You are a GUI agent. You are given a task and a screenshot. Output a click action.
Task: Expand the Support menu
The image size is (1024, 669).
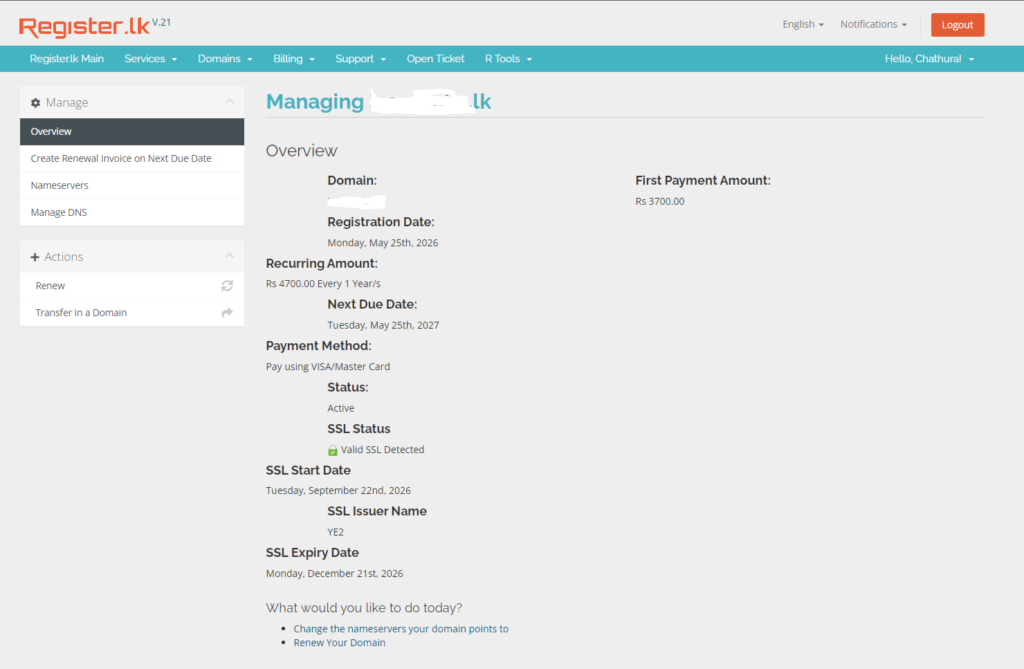360,59
